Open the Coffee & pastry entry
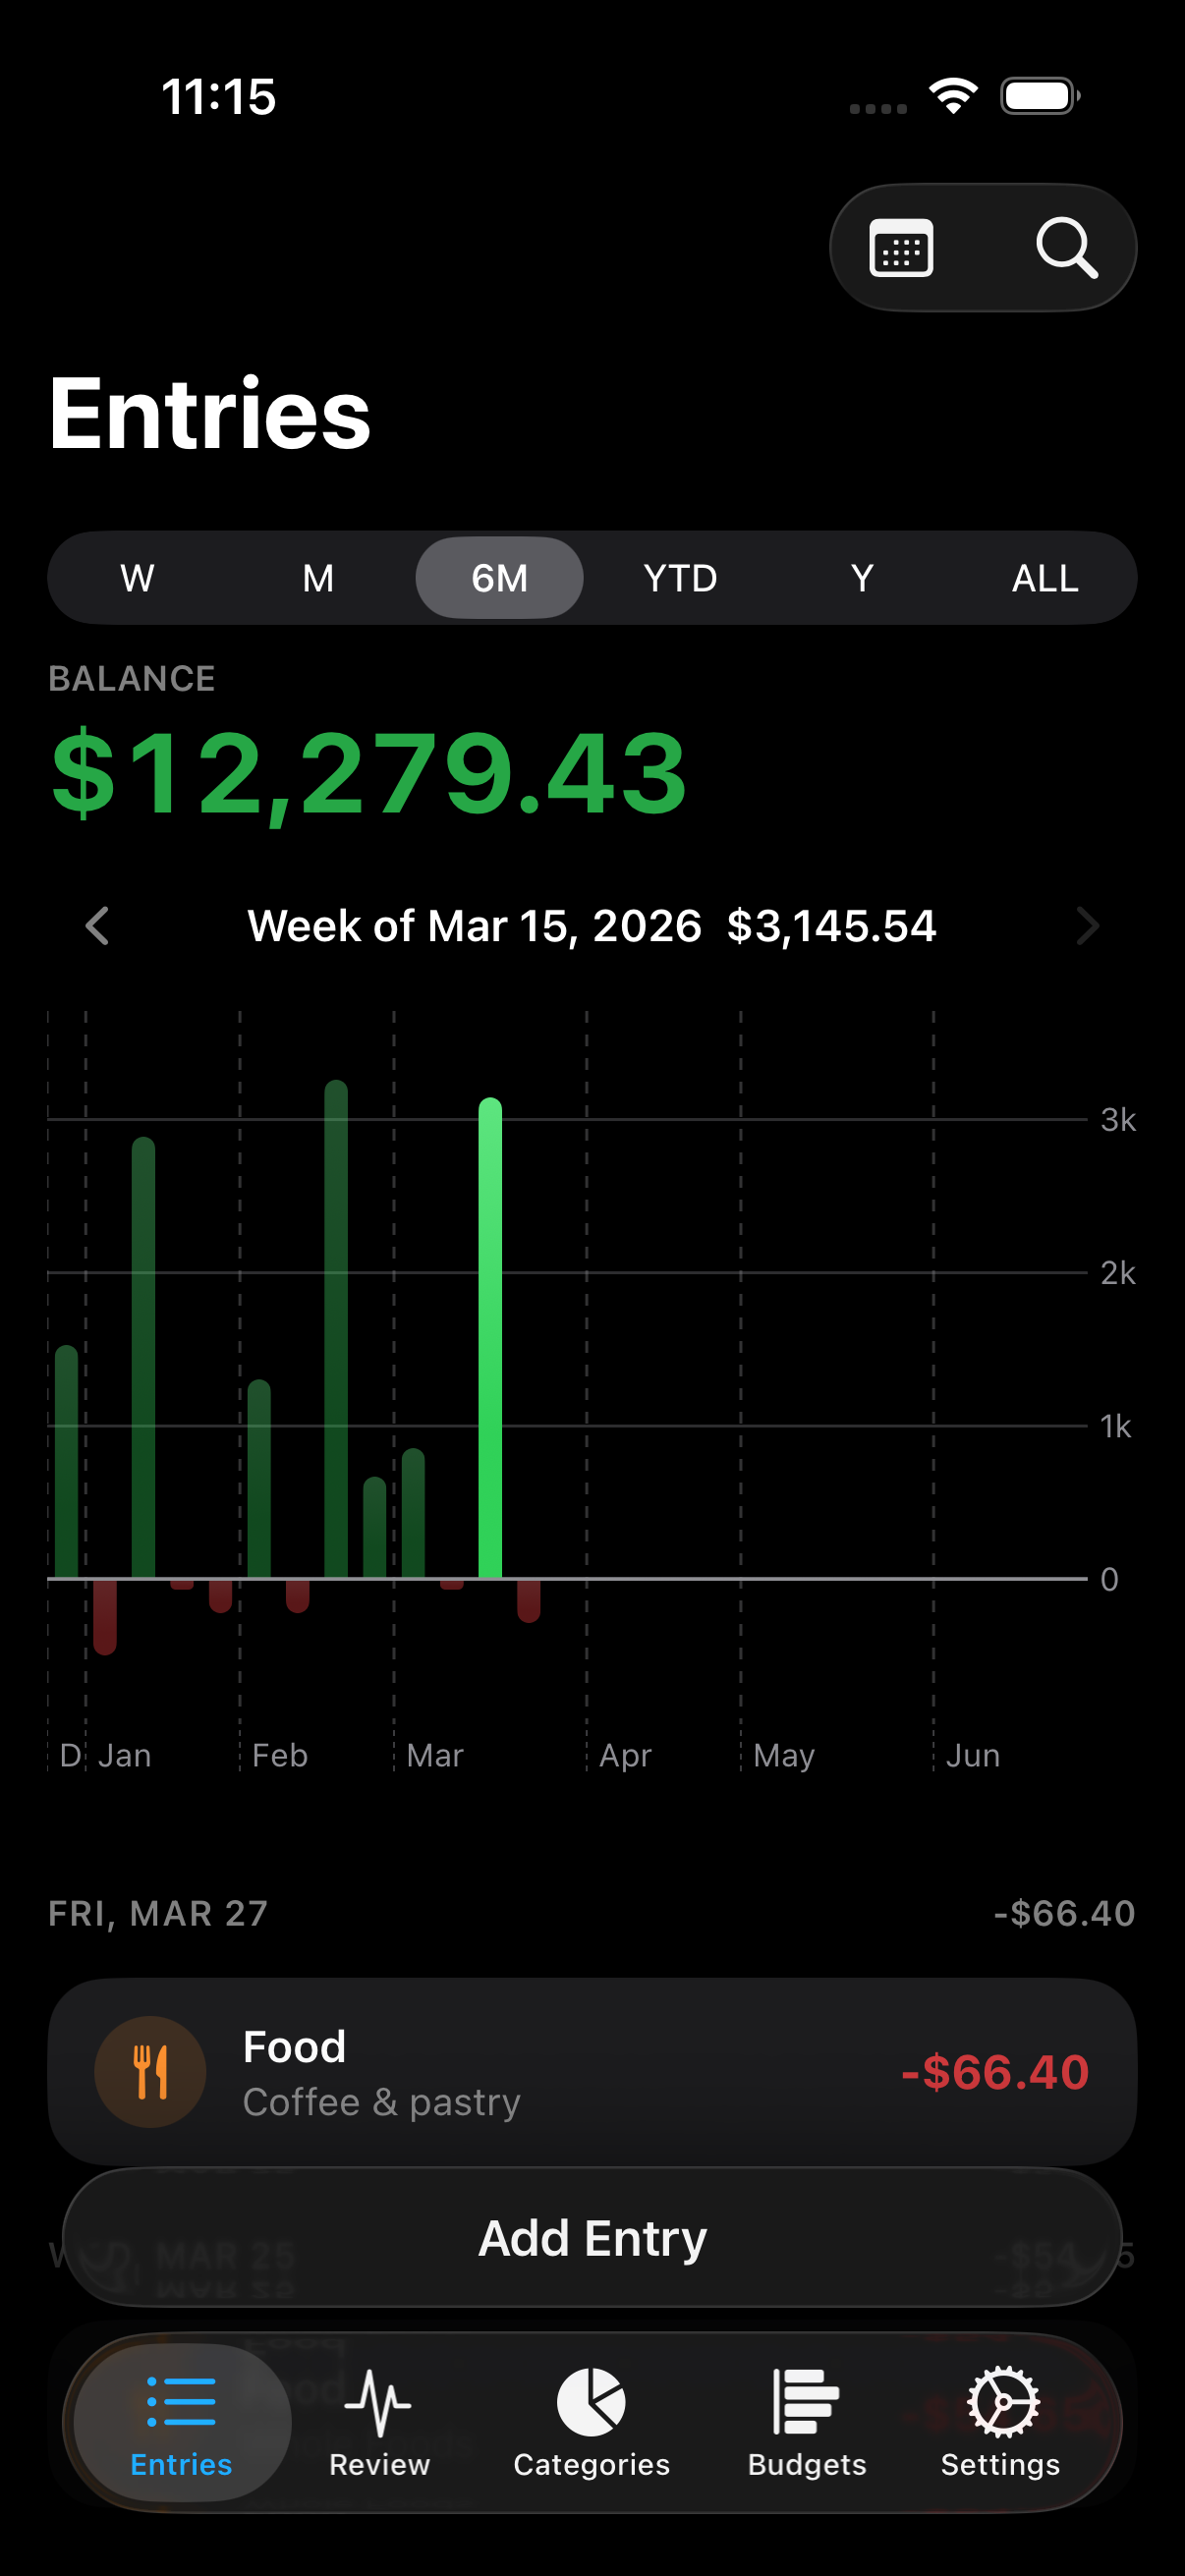Screen dimensions: 1185x2576 point(592,2071)
